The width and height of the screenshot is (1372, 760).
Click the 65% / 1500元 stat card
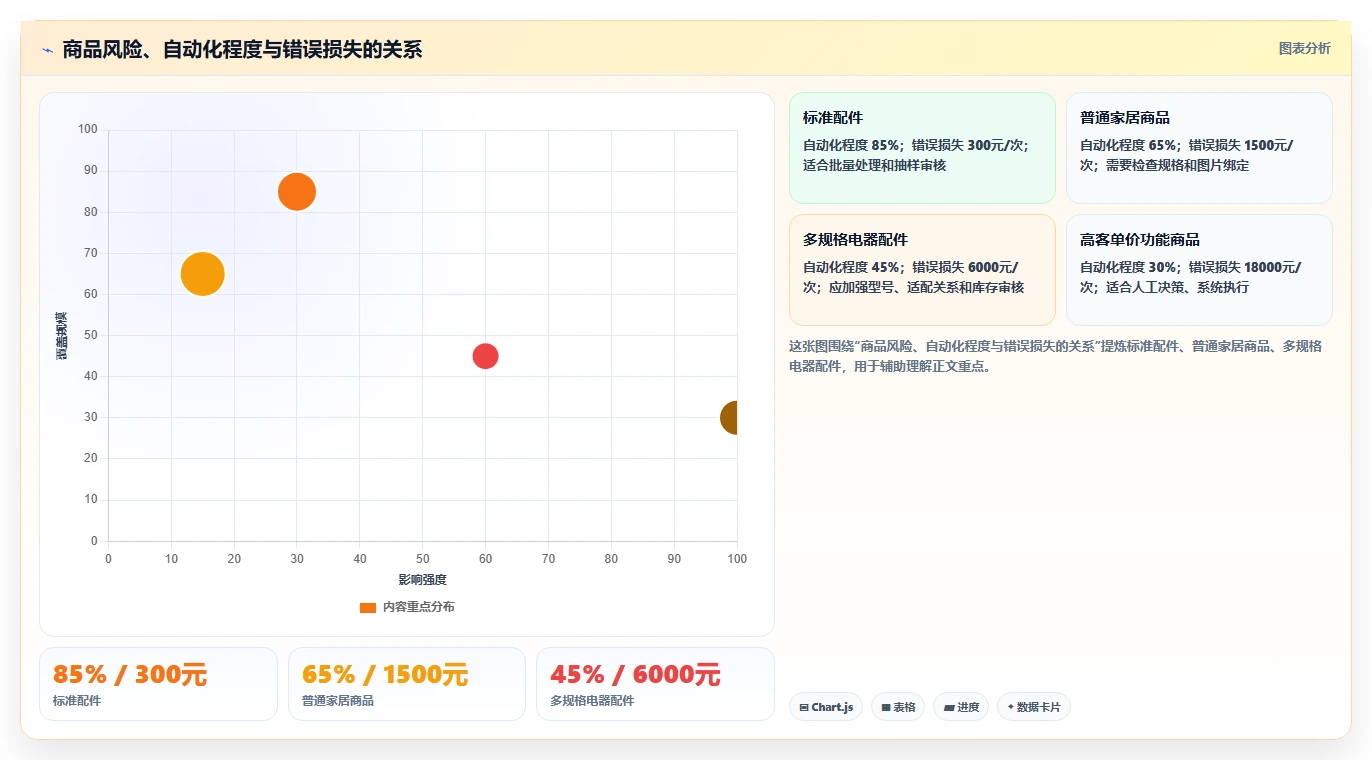click(407, 684)
